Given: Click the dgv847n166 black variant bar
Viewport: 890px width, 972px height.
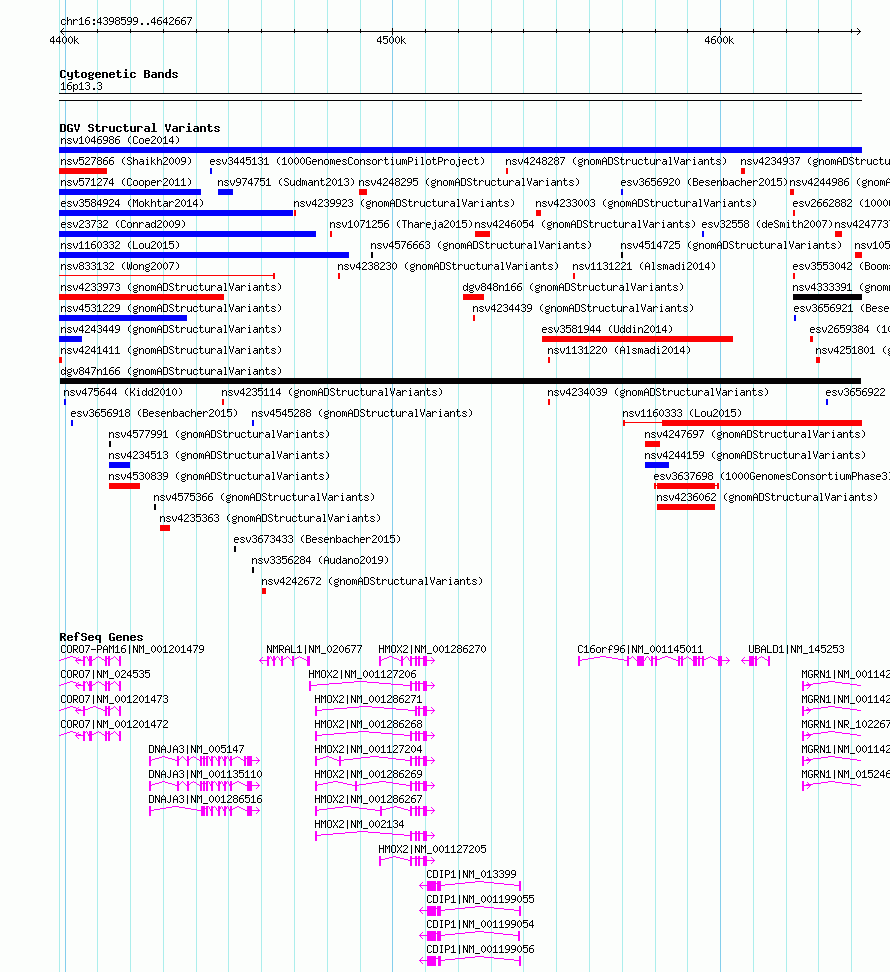Looking at the screenshot, I should 460,381.
